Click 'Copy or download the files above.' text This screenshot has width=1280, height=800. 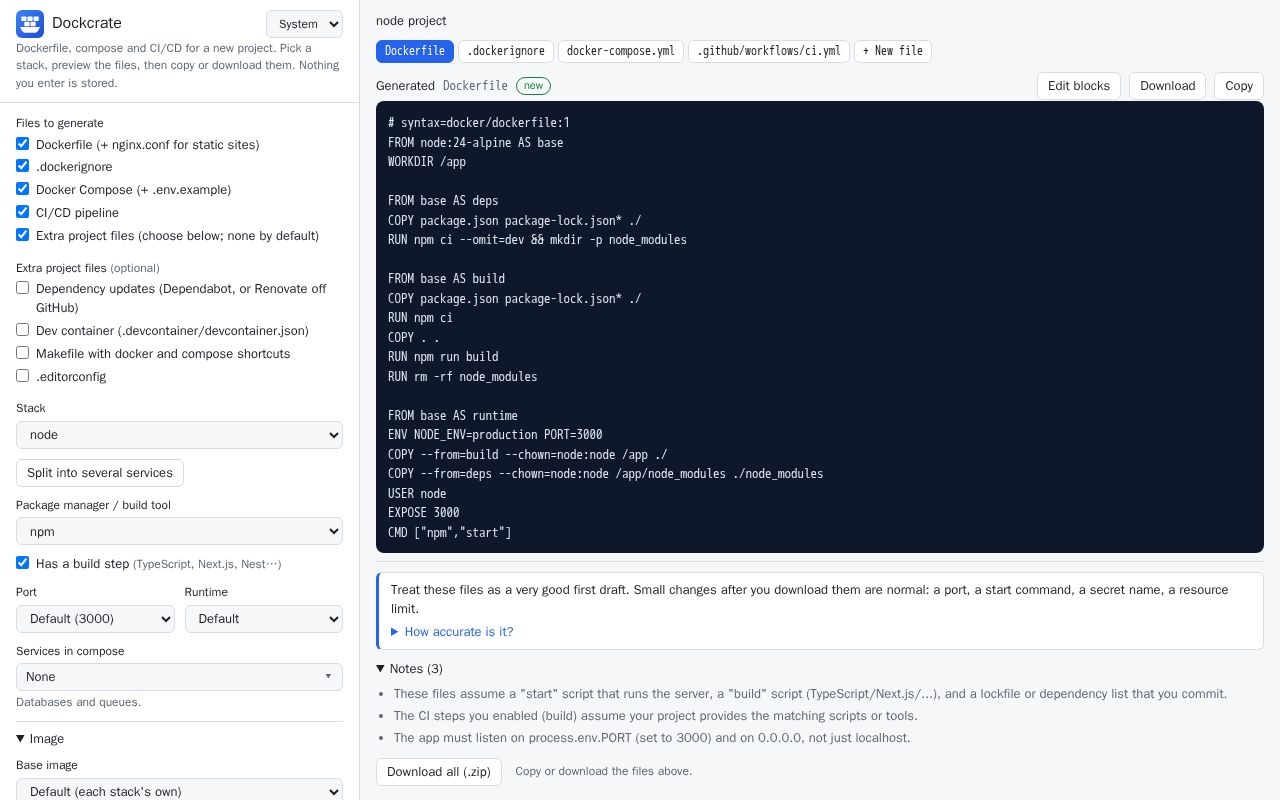click(x=603, y=771)
